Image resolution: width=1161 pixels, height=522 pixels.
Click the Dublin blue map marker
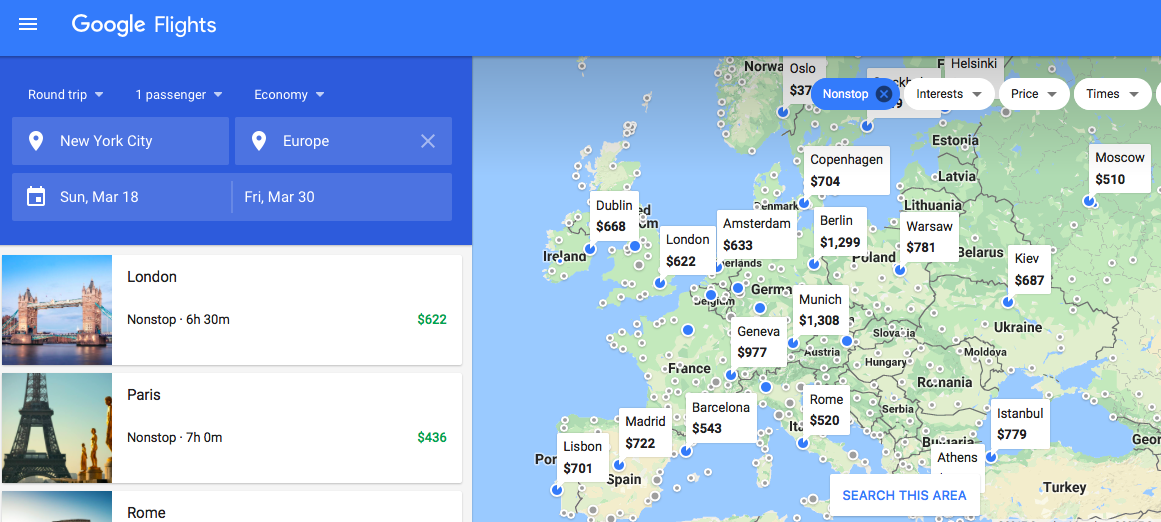590,250
